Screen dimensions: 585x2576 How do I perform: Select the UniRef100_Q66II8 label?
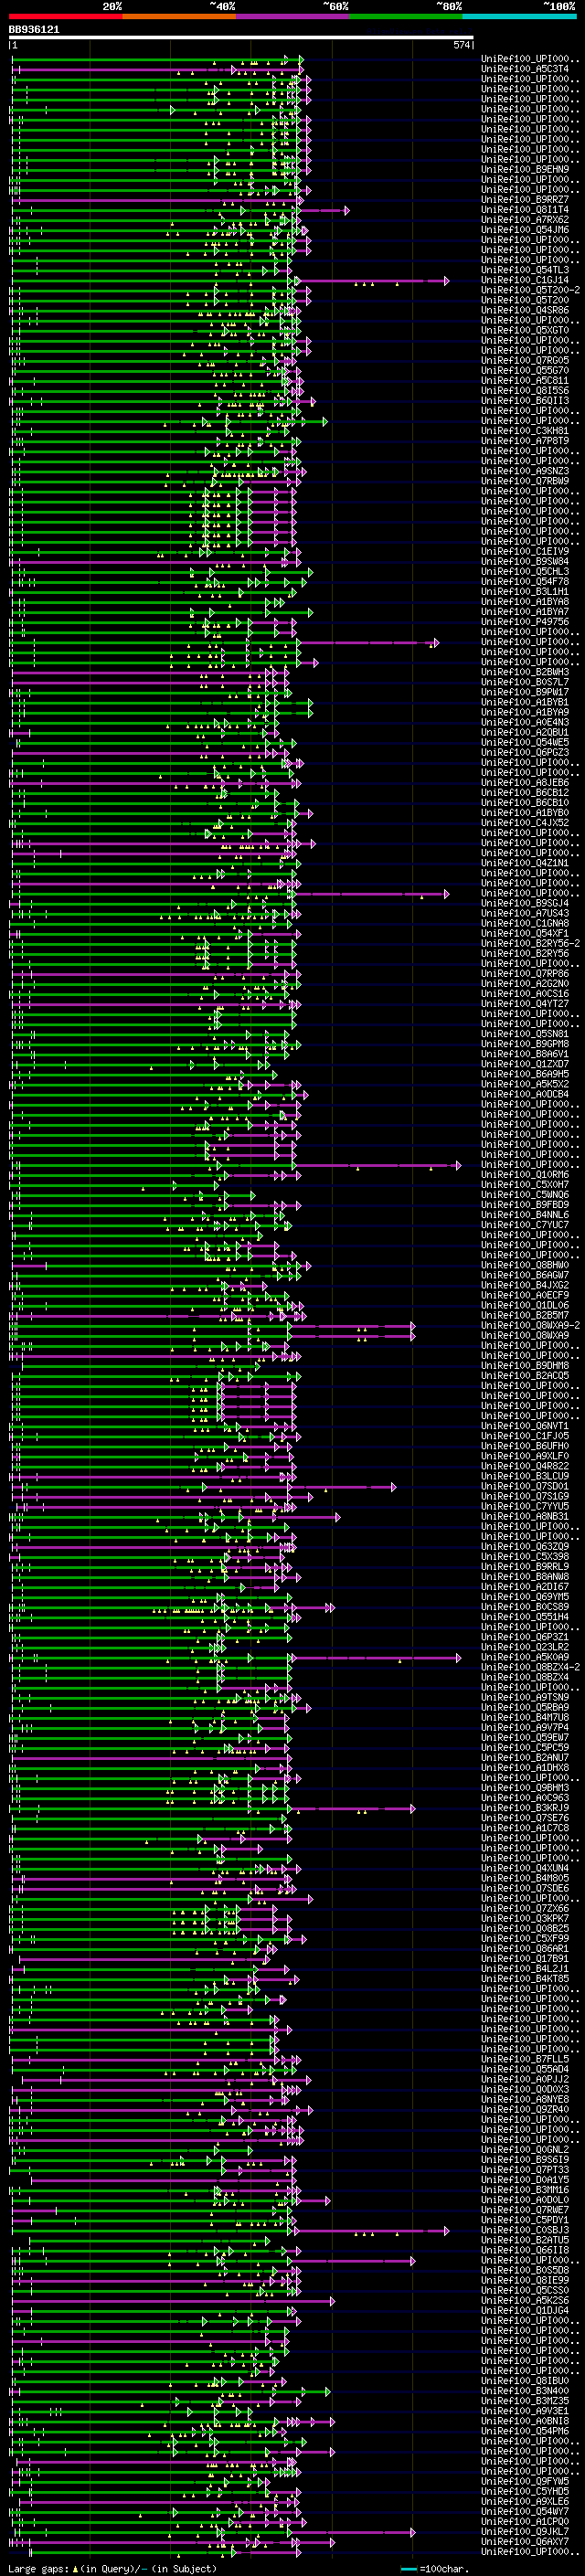(x=525, y=2250)
